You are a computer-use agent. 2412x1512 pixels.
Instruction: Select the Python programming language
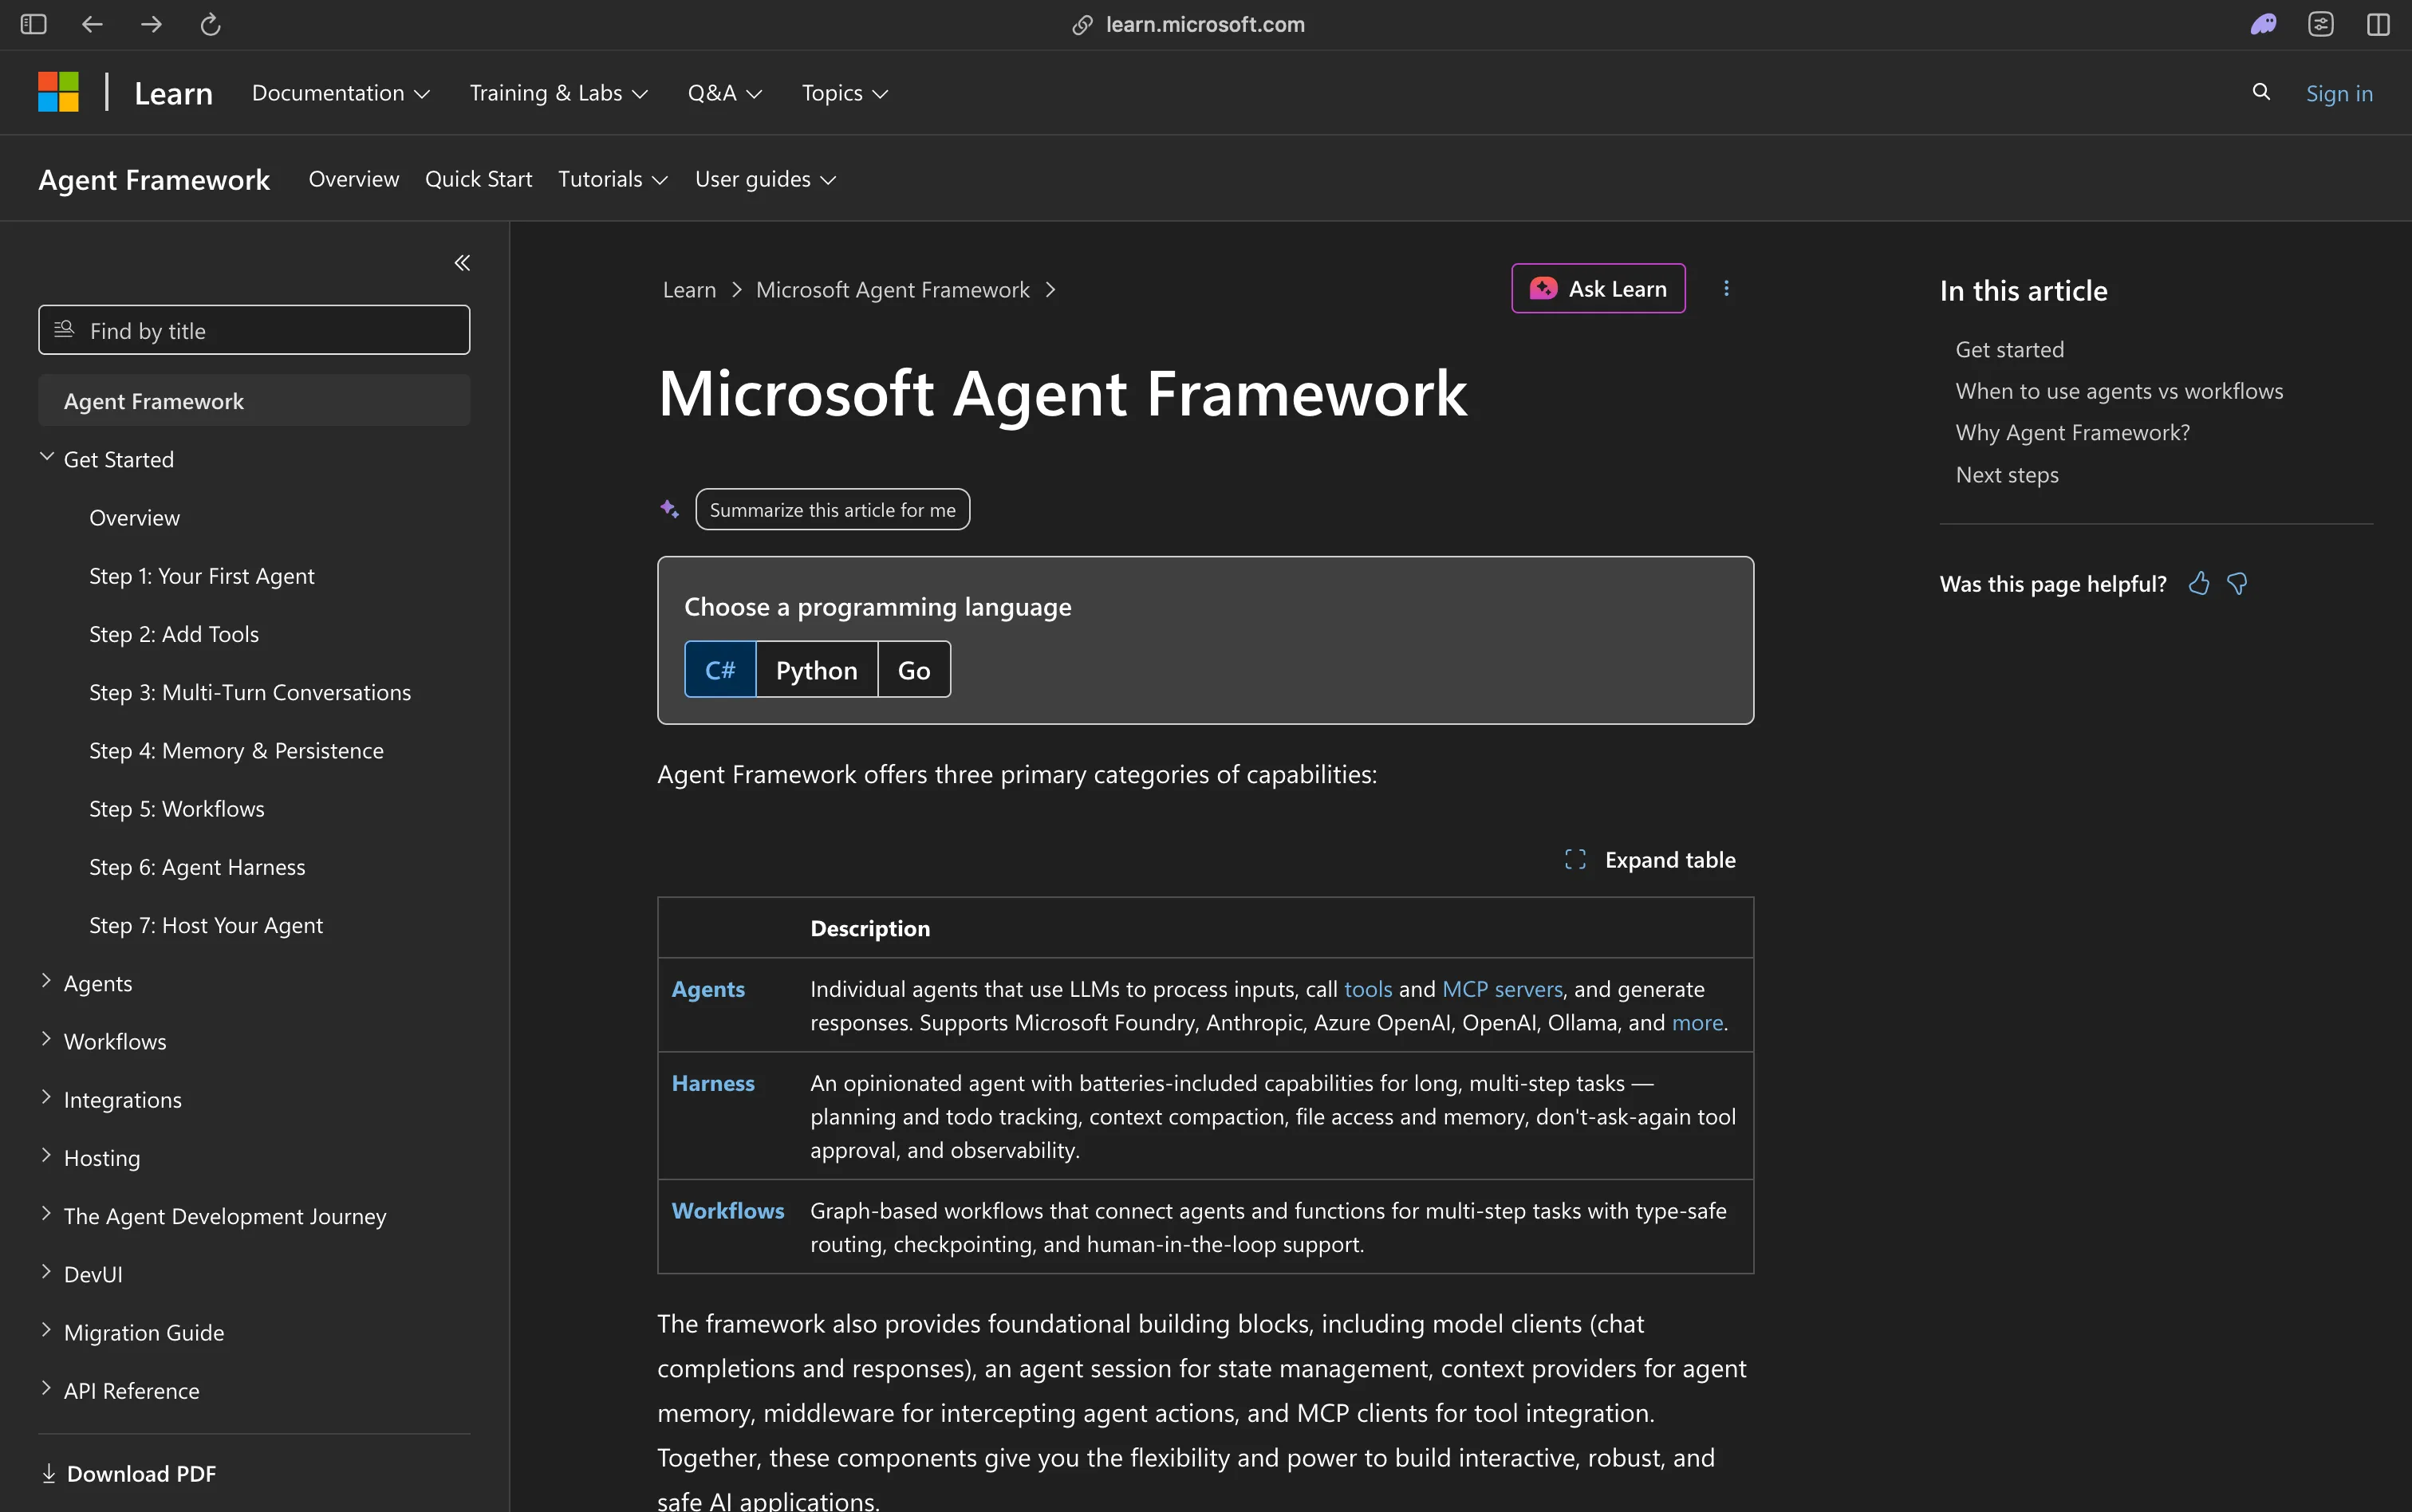click(x=817, y=669)
